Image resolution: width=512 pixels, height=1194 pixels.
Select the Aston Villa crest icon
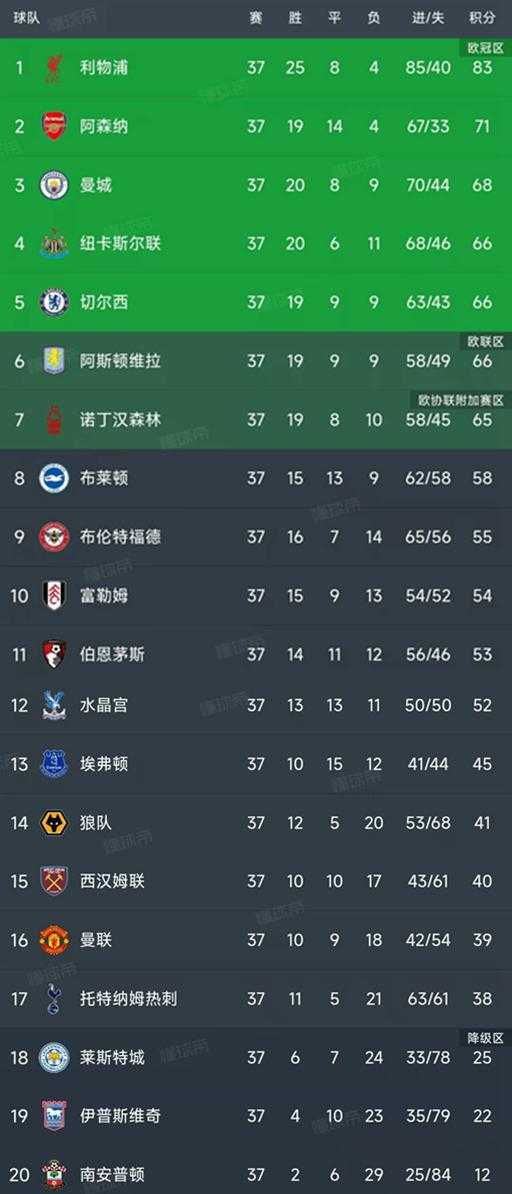[54, 361]
